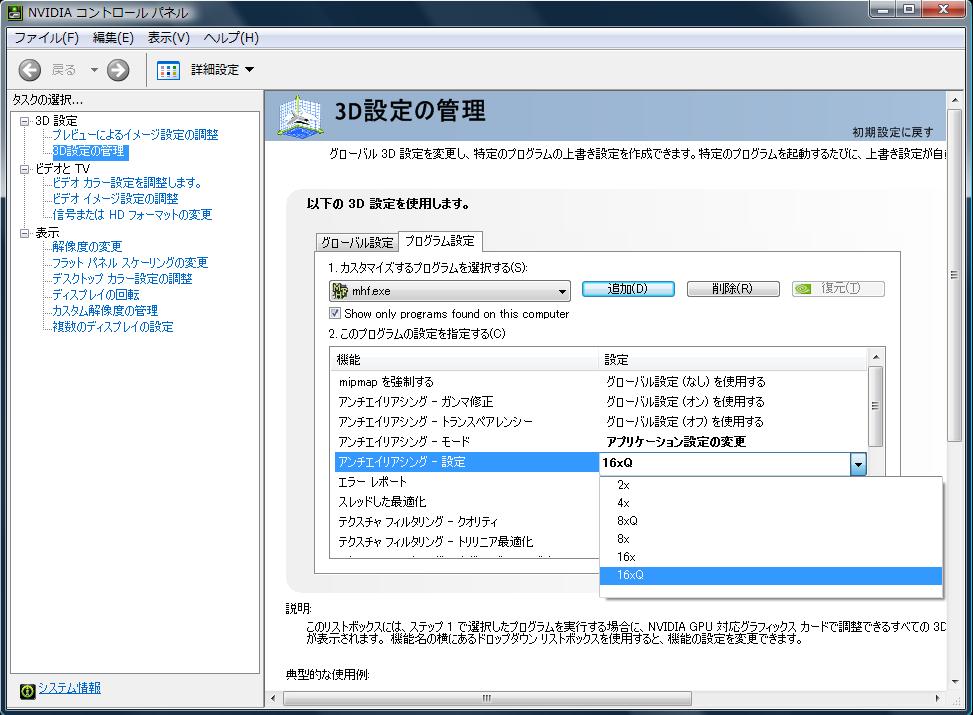Screen dimensions: 973x715
Task: Open the 編集(E) menu
Action: click(x=113, y=38)
